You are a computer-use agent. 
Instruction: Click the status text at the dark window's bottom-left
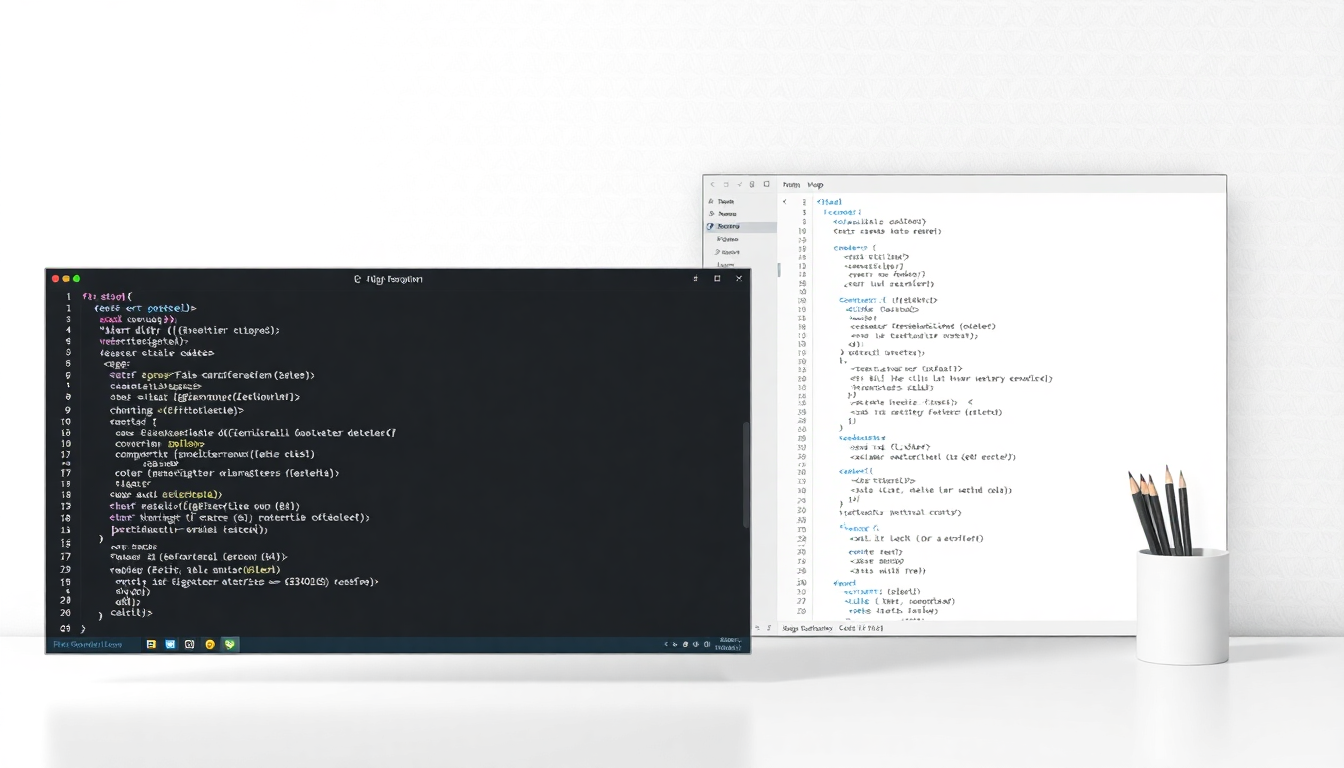[88, 645]
